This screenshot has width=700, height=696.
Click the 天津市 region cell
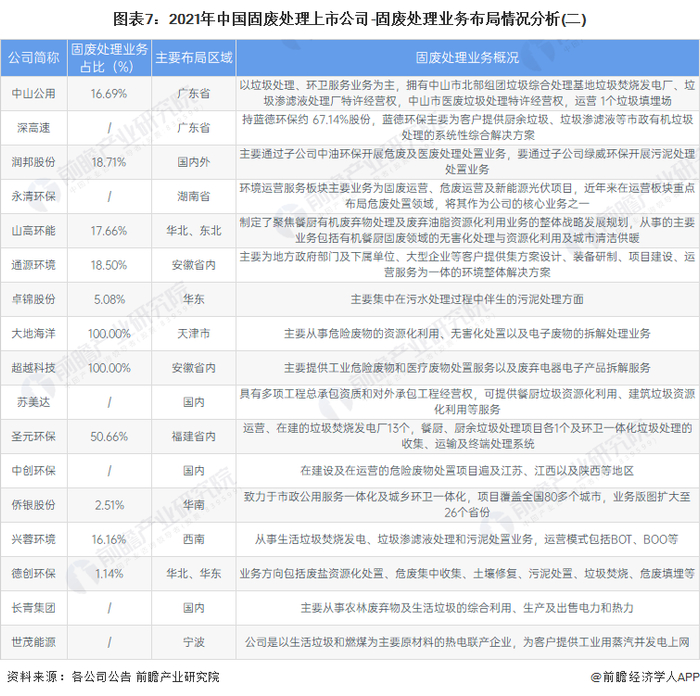pos(193,333)
